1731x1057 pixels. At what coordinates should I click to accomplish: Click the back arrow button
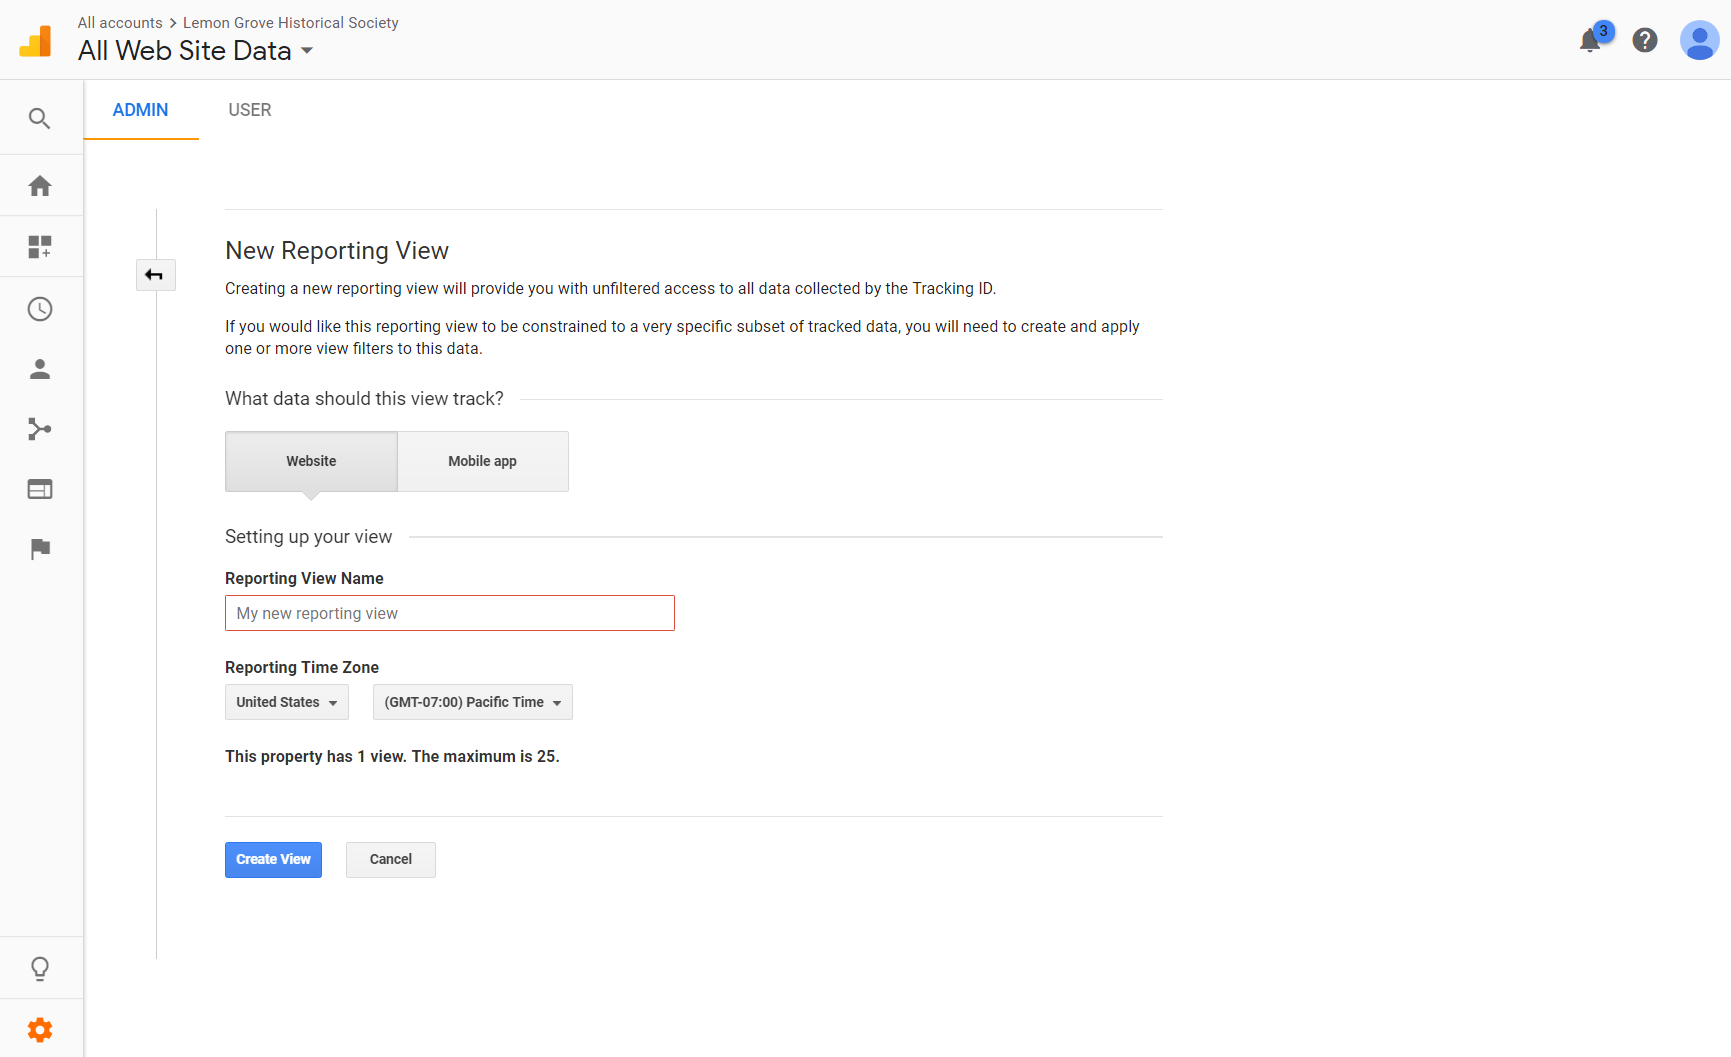click(155, 275)
